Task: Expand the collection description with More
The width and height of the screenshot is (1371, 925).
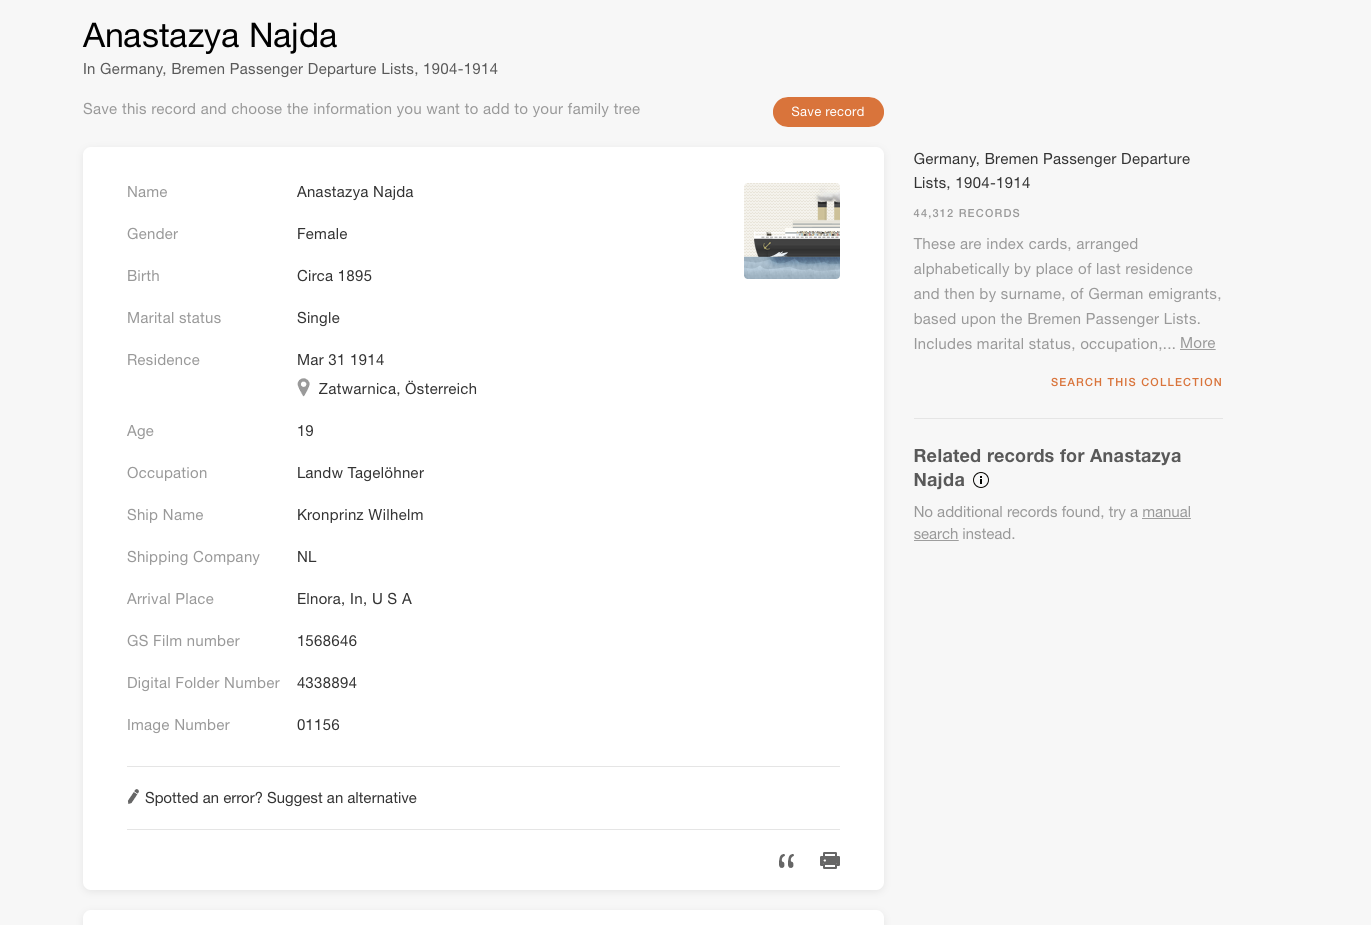Action: pyautogui.click(x=1197, y=343)
